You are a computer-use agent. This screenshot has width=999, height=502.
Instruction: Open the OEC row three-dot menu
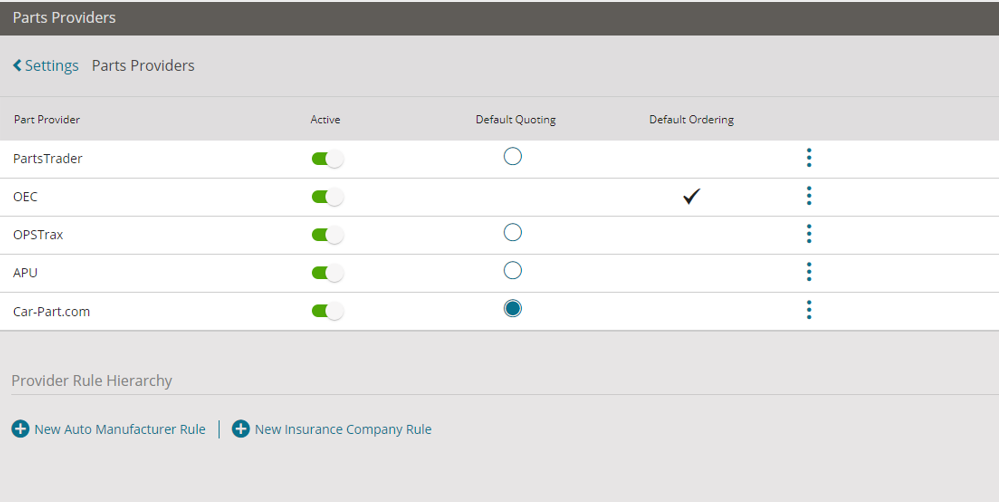(809, 196)
